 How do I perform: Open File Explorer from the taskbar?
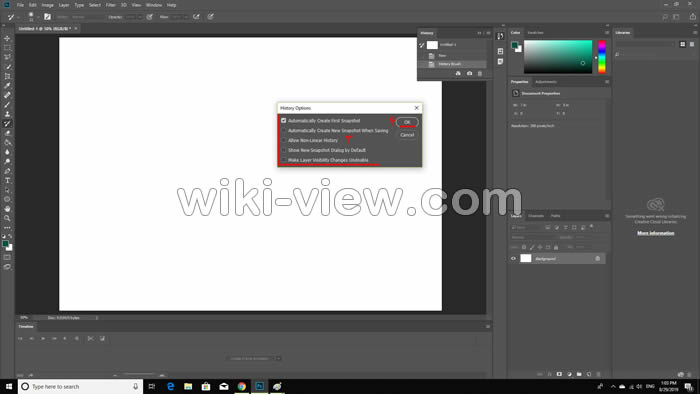188,386
